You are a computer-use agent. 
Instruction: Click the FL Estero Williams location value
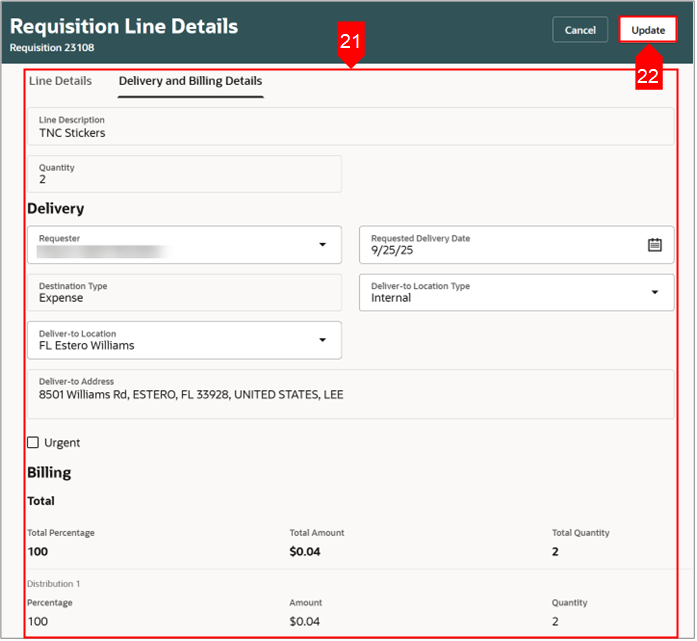click(x=87, y=346)
